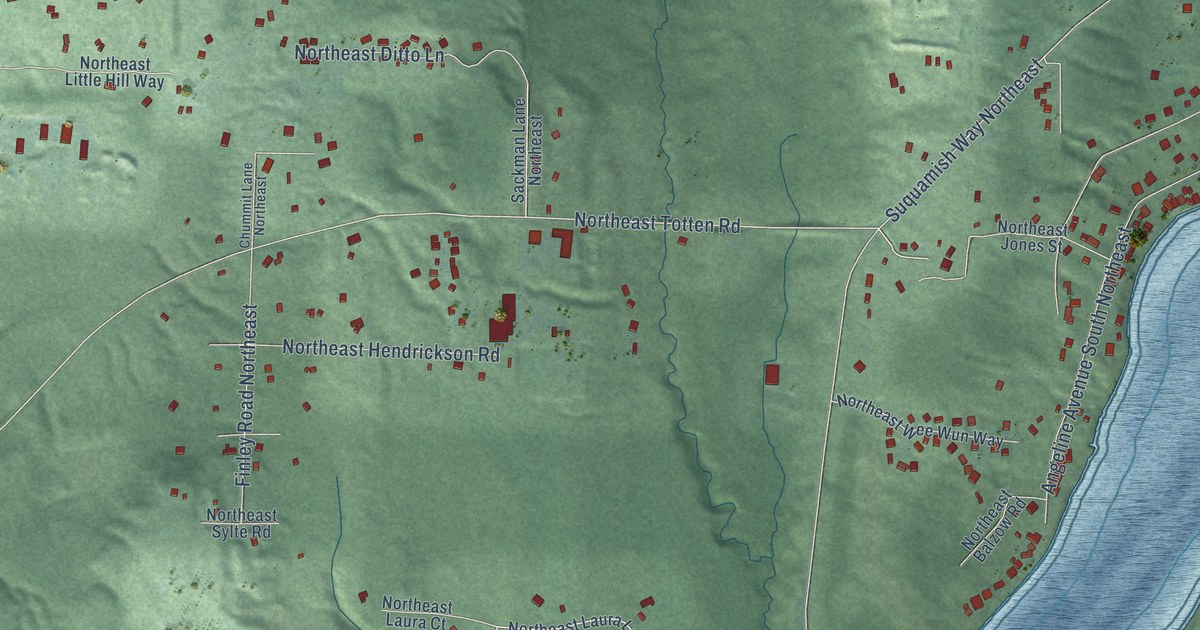The width and height of the screenshot is (1200, 630).
Task: Click the Finley Road Northeast label
Action: coord(245,395)
